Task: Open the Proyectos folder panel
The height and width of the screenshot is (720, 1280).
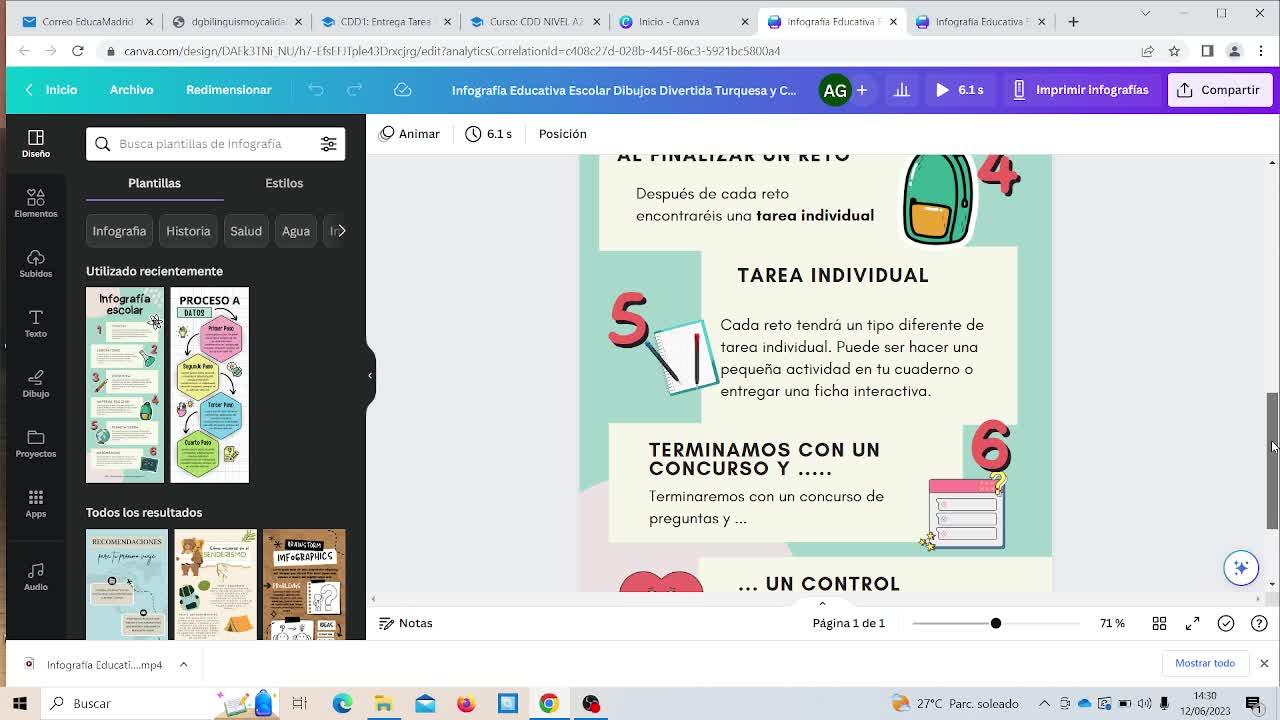Action: coord(36,442)
